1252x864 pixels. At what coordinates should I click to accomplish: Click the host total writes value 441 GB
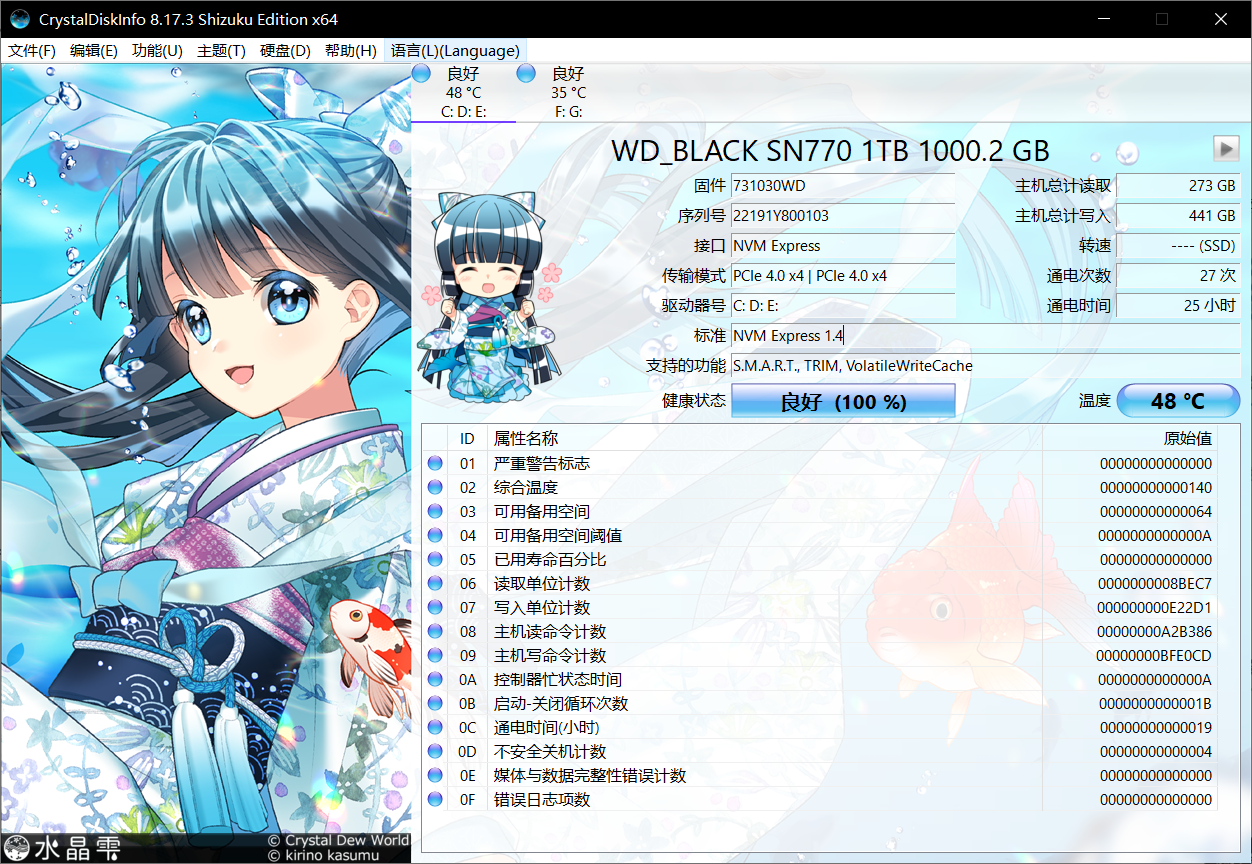tap(1178, 216)
